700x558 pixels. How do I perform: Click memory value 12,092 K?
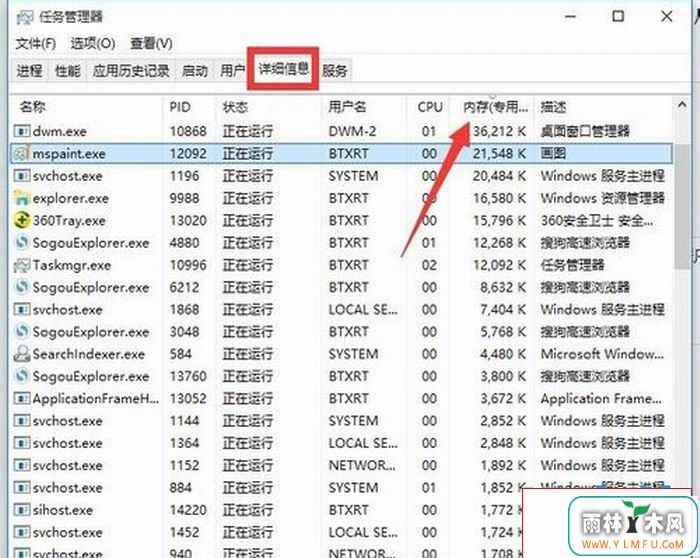pos(499,265)
